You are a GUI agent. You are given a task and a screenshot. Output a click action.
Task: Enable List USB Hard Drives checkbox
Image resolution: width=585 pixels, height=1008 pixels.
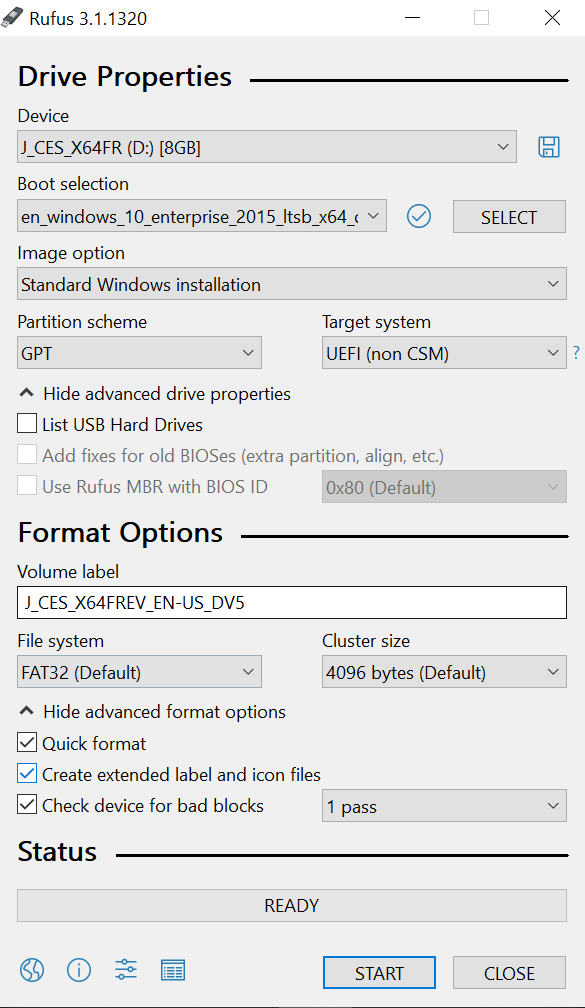pos(27,424)
